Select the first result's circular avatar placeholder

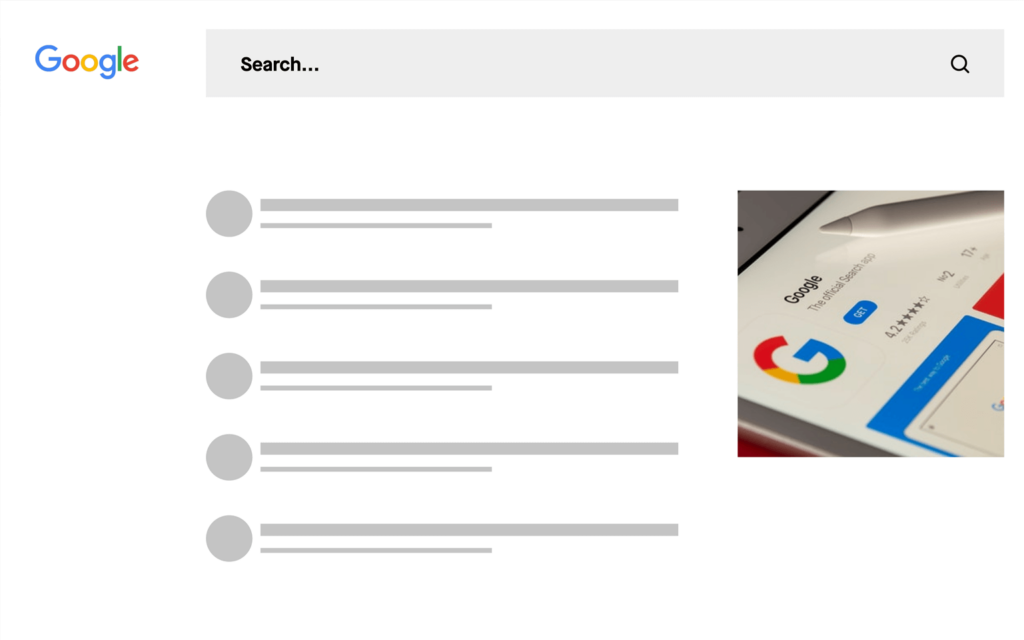pyautogui.click(x=229, y=213)
